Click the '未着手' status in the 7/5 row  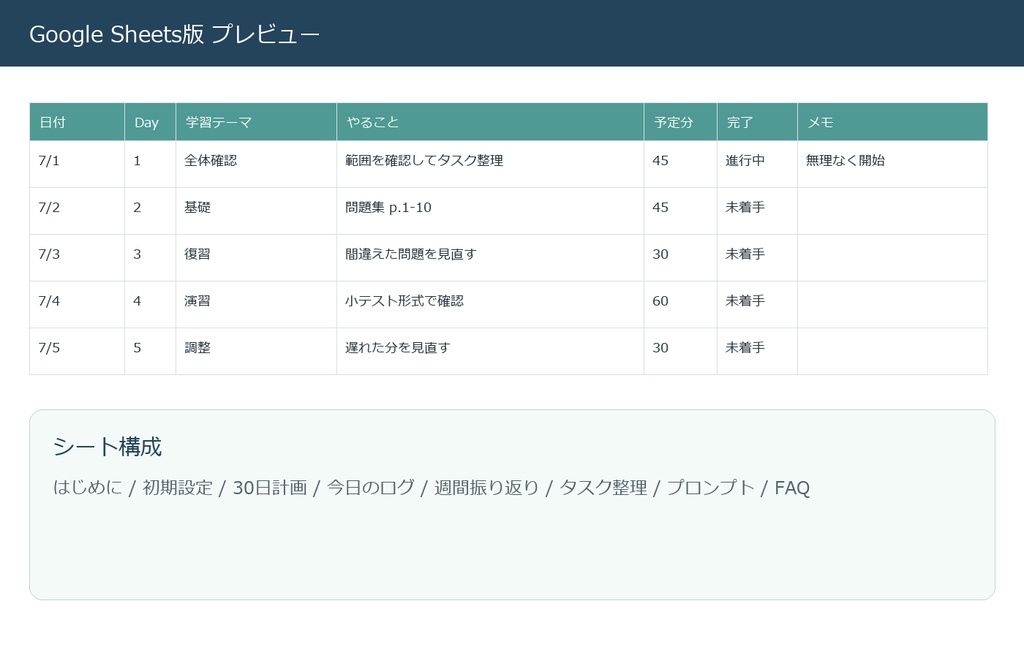tap(758, 351)
